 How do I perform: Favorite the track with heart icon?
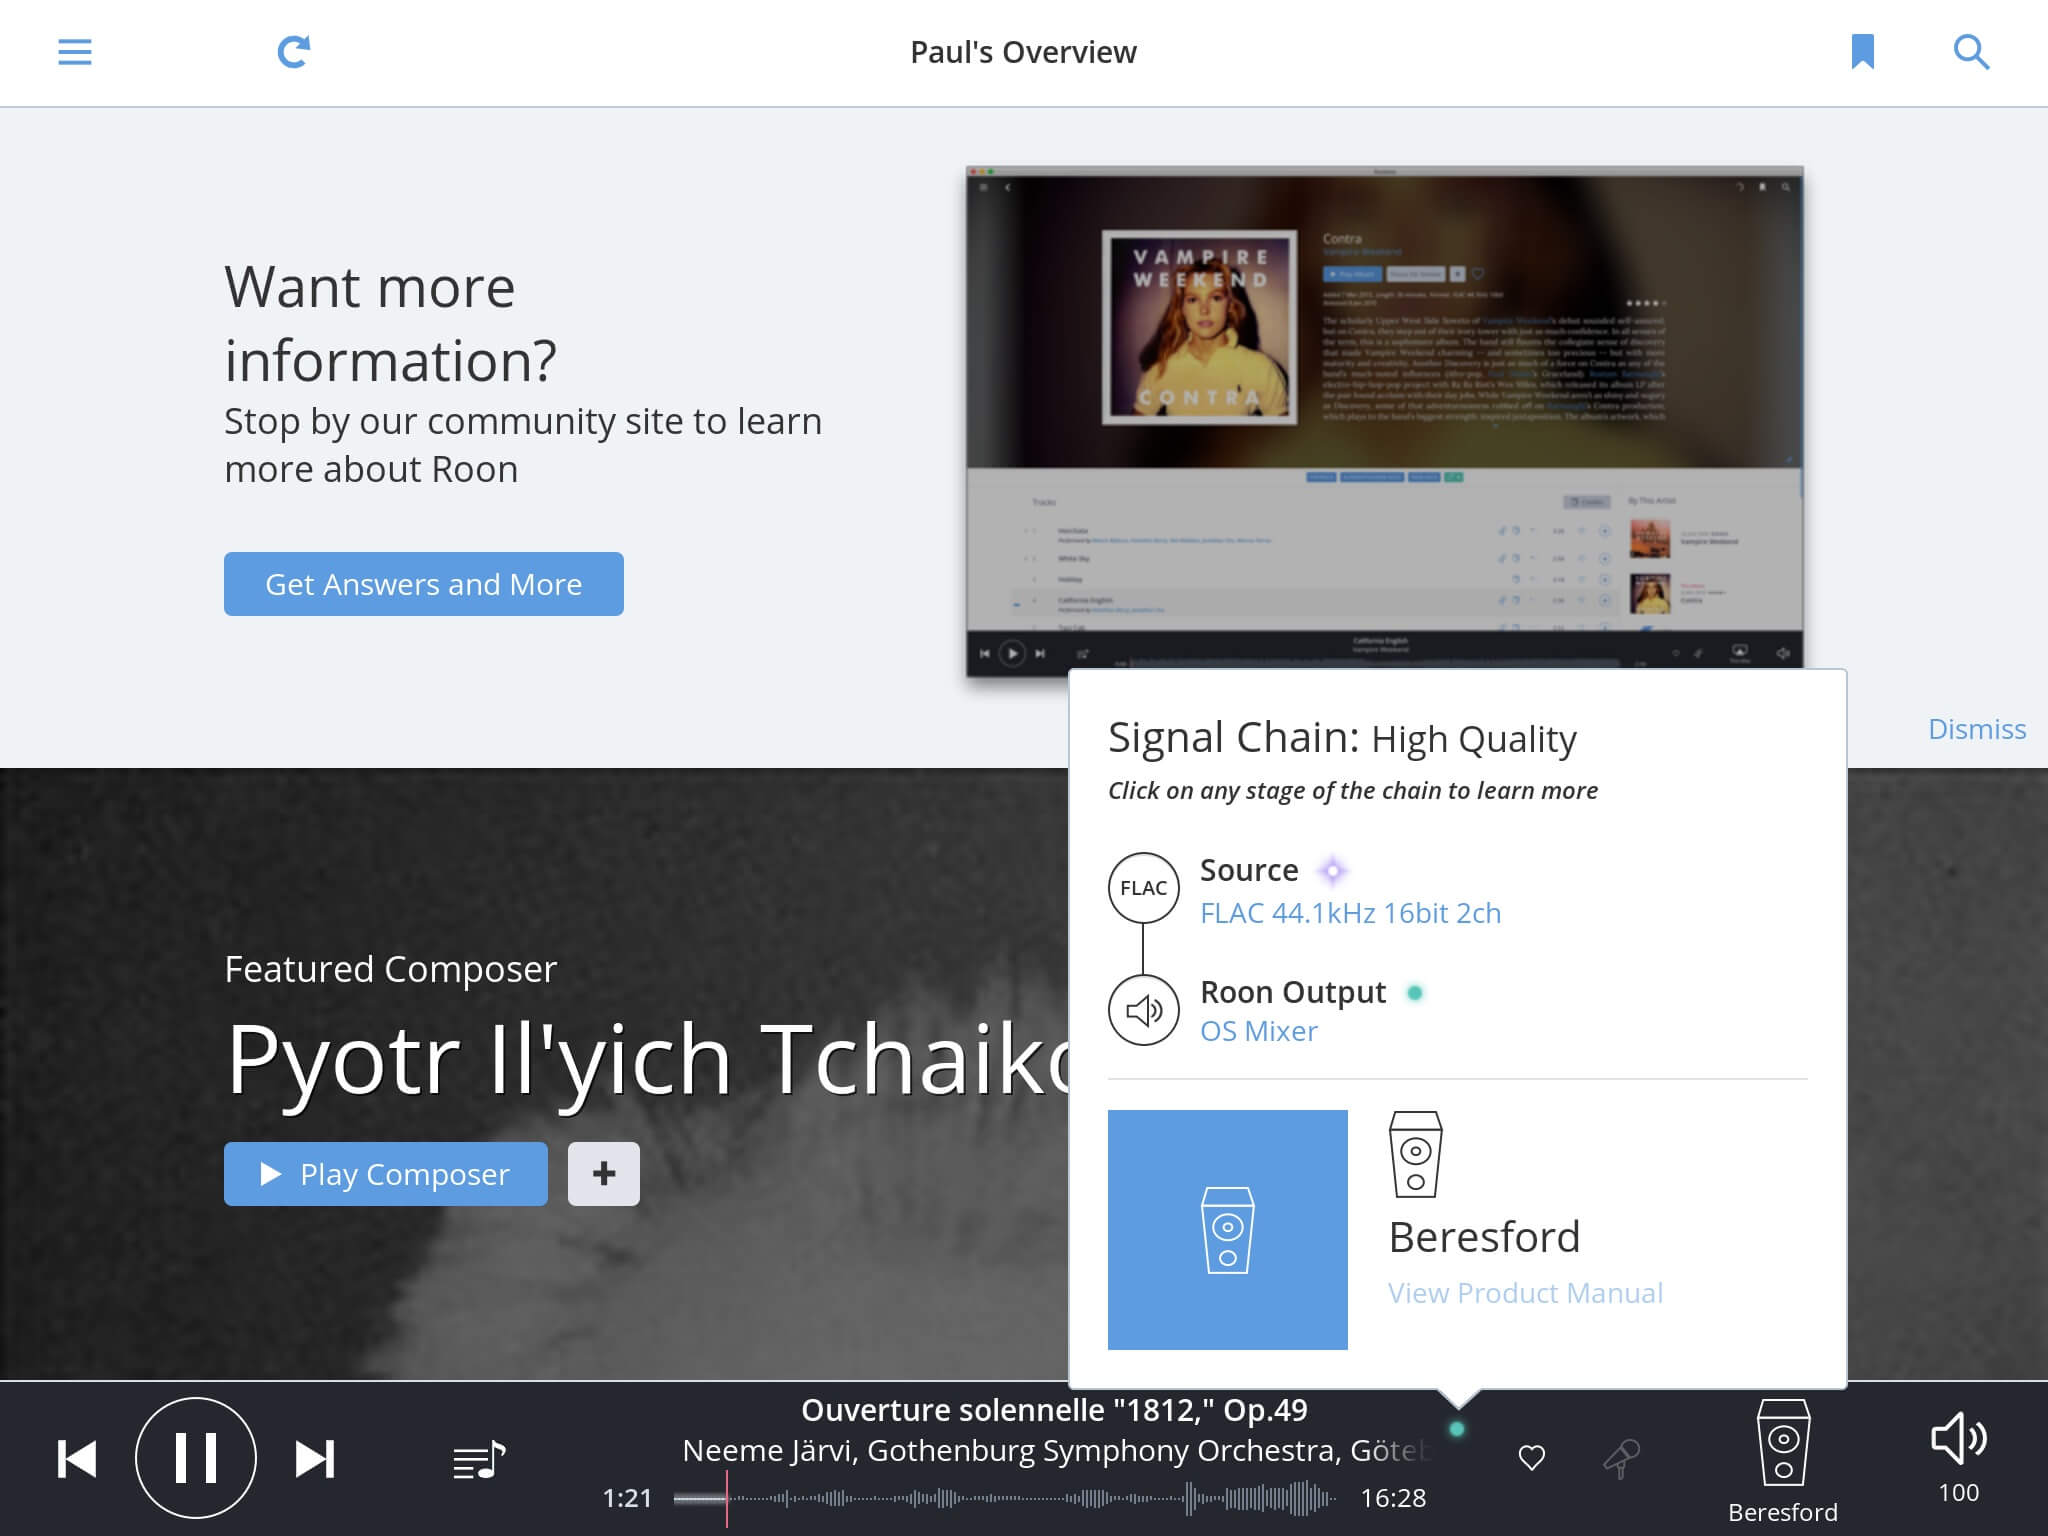click(x=1532, y=1458)
